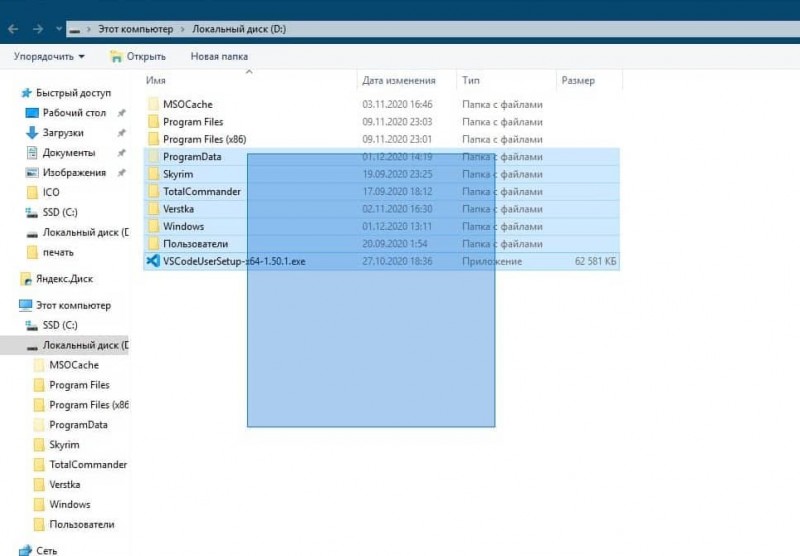Open MSOCache in the navigation tree
Image resolution: width=800 pixels, height=556 pixels.
click(x=74, y=365)
